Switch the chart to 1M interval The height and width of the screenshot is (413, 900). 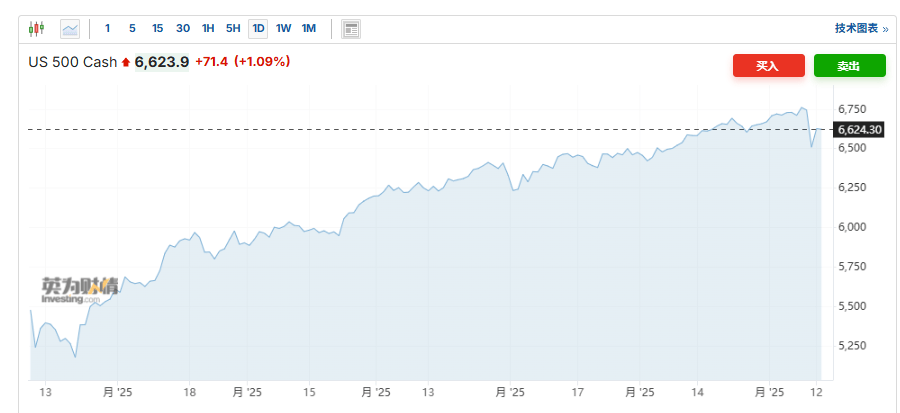[309, 29]
